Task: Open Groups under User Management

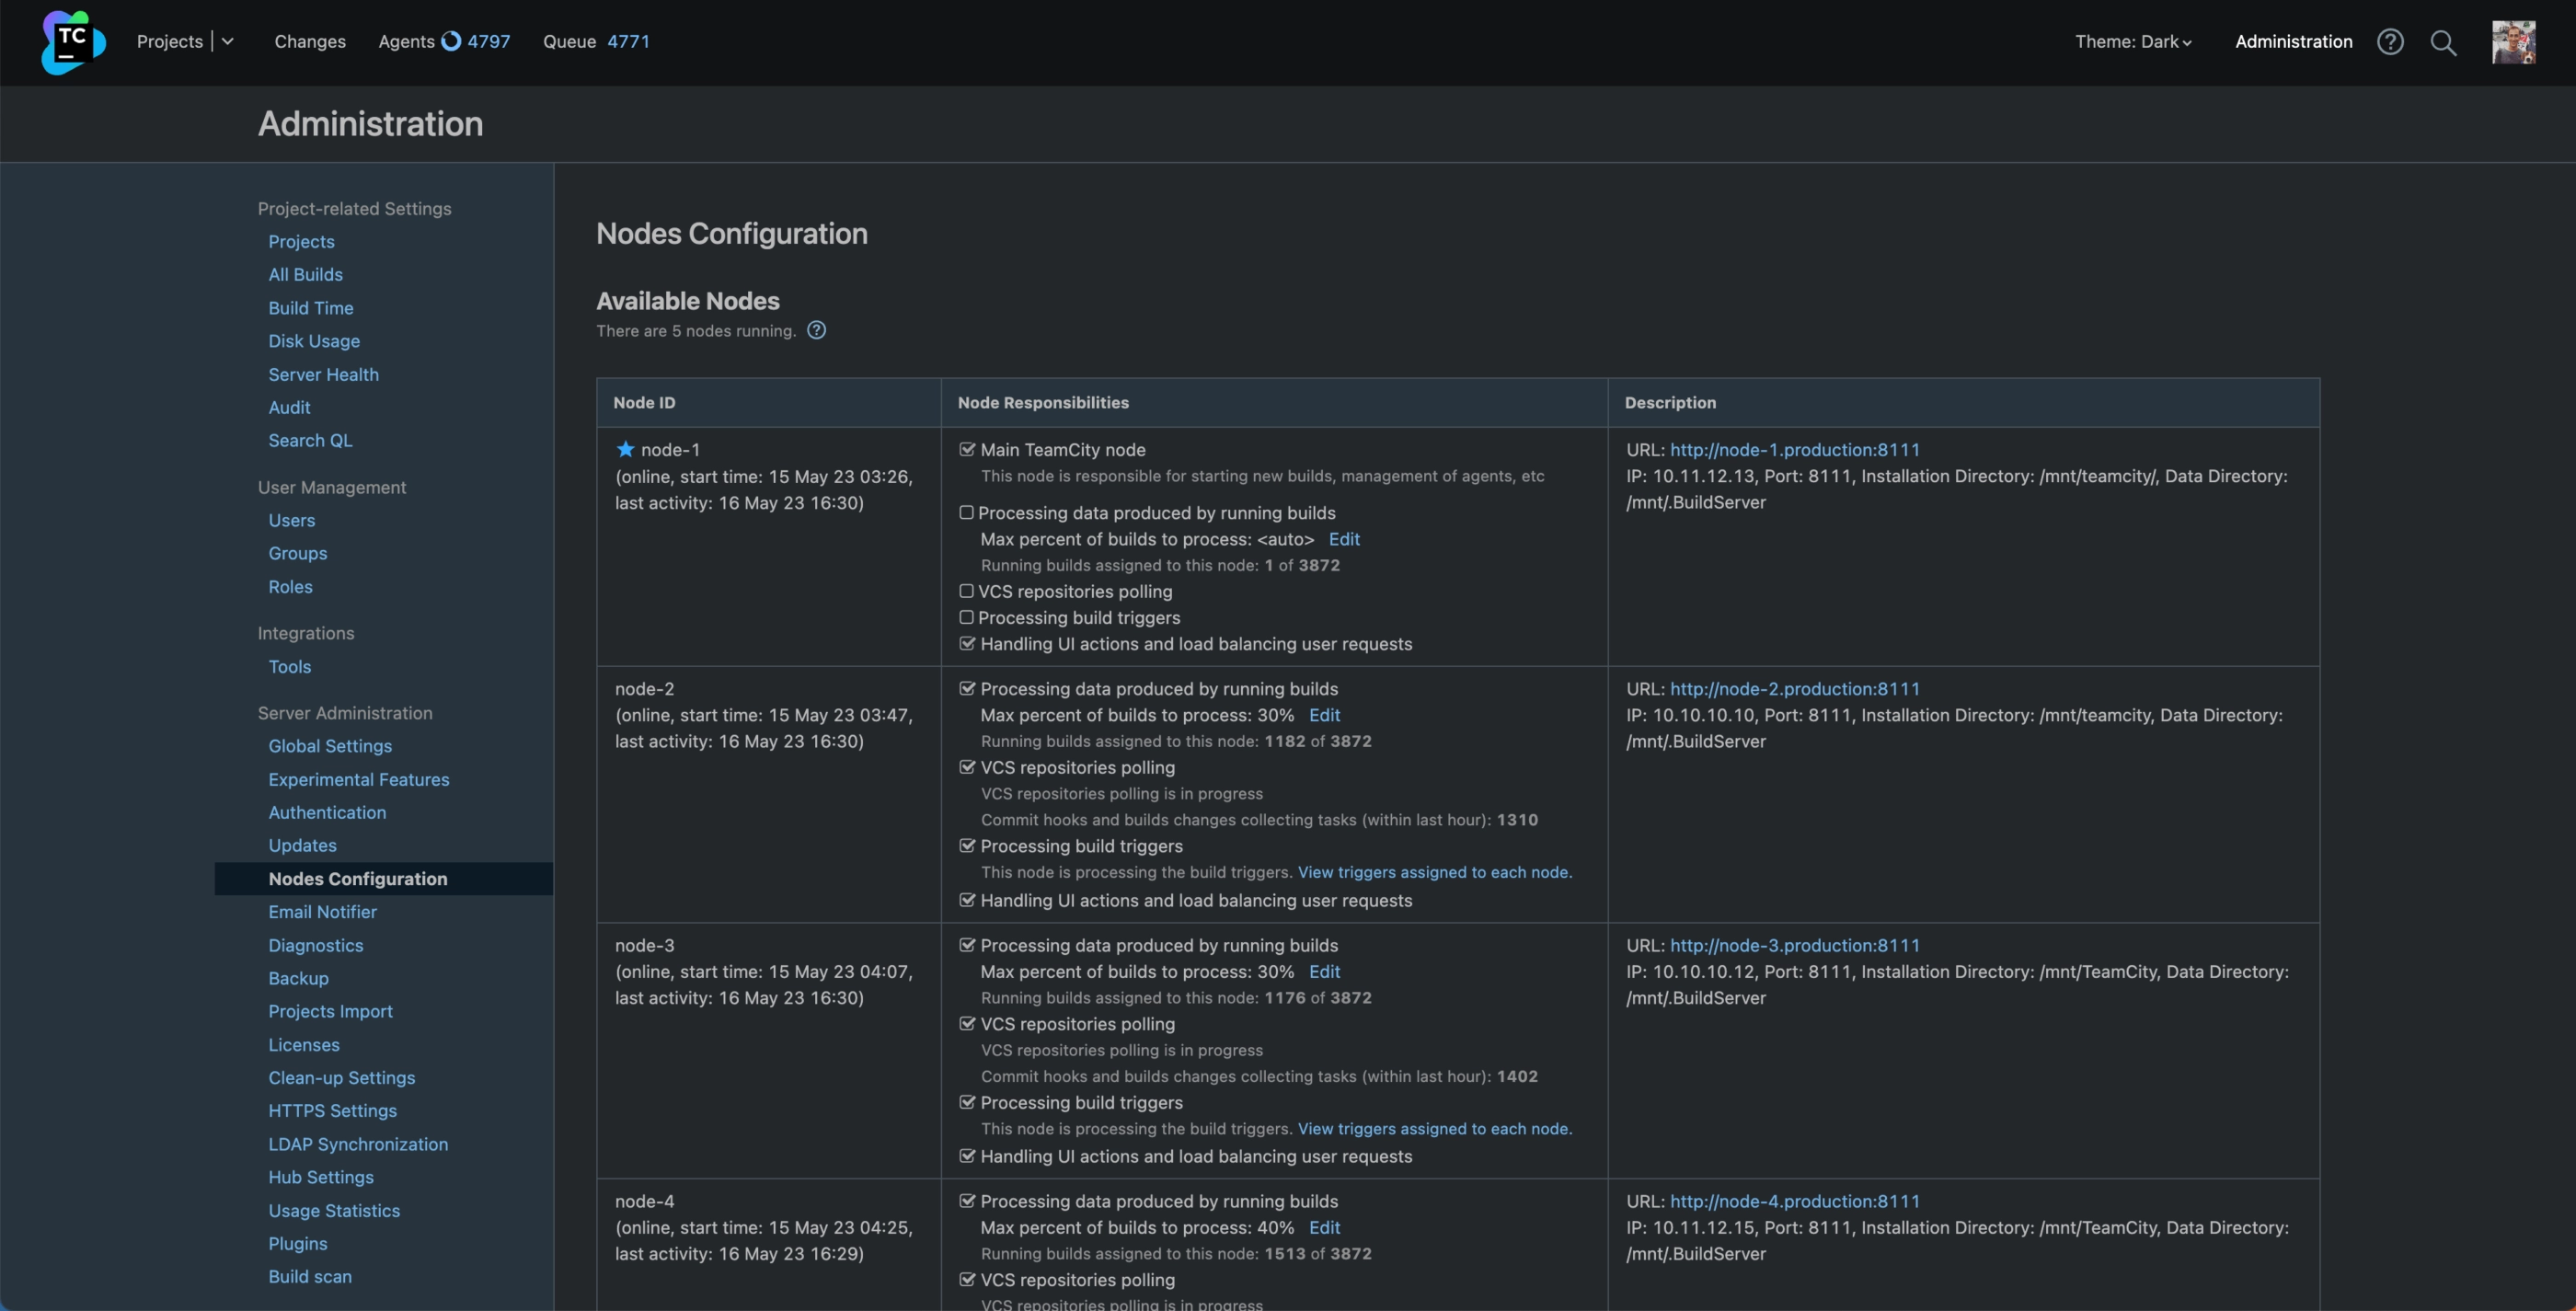Action: [297, 553]
